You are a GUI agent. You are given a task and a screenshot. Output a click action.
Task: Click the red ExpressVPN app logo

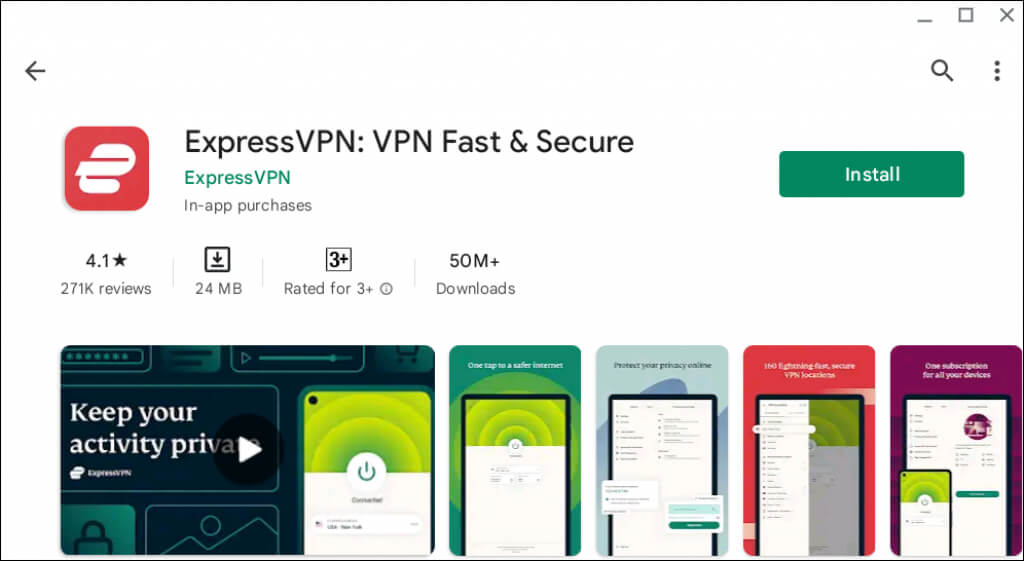(106, 168)
